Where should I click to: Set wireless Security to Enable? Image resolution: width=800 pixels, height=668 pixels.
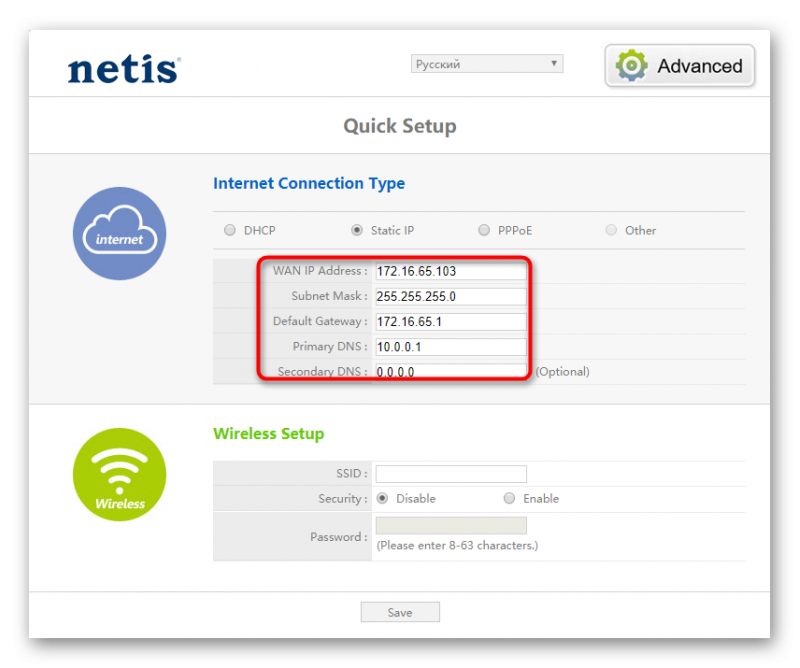click(509, 498)
